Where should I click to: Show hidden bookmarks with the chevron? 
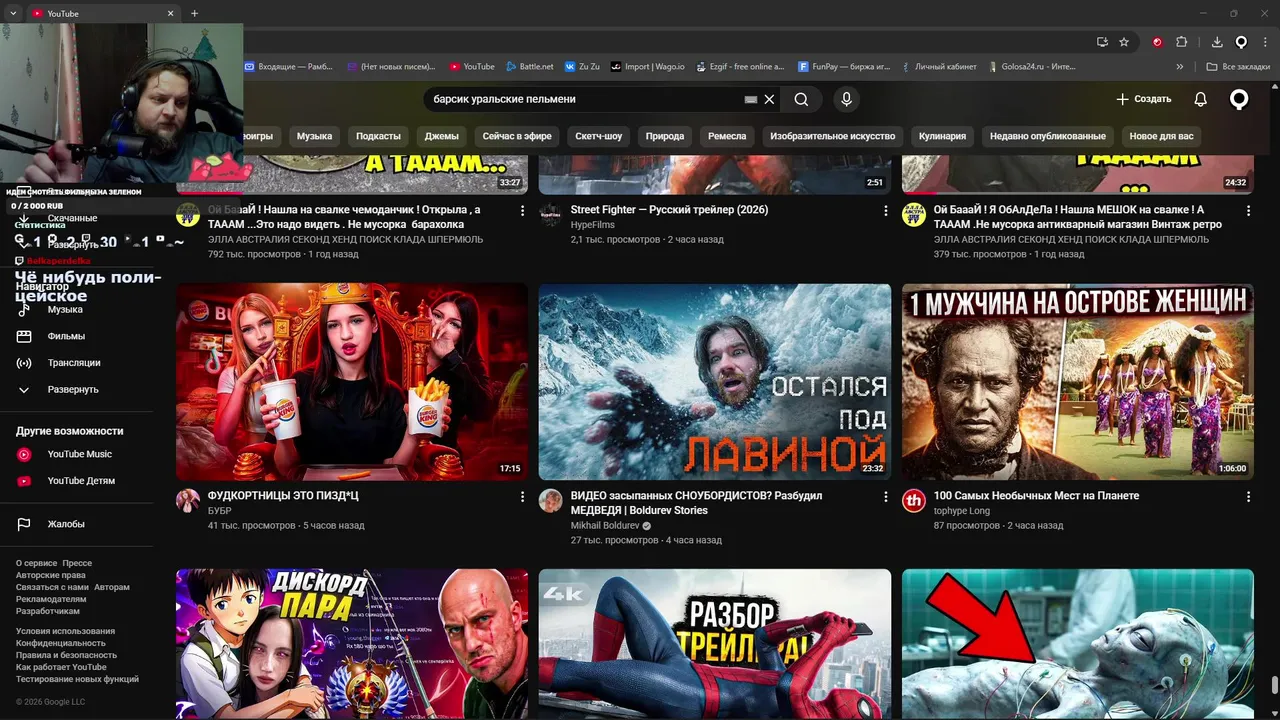[x=1180, y=67]
